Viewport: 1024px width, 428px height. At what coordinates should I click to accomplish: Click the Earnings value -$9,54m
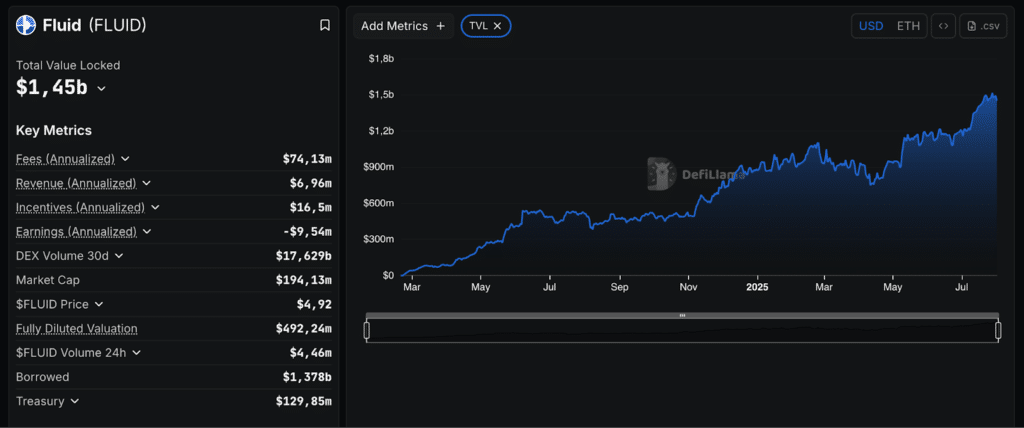(x=307, y=231)
